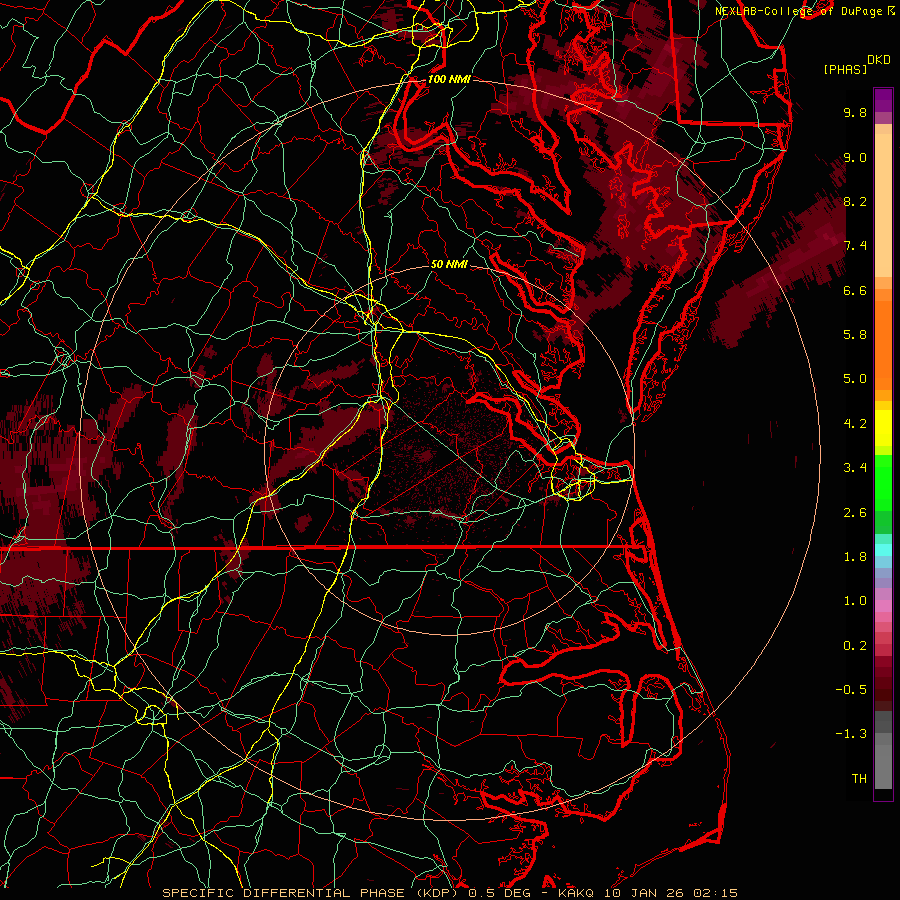This screenshot has height=900, width=900.
Task: Pick the bright green band on the color scale
Action: coord(883,483)
